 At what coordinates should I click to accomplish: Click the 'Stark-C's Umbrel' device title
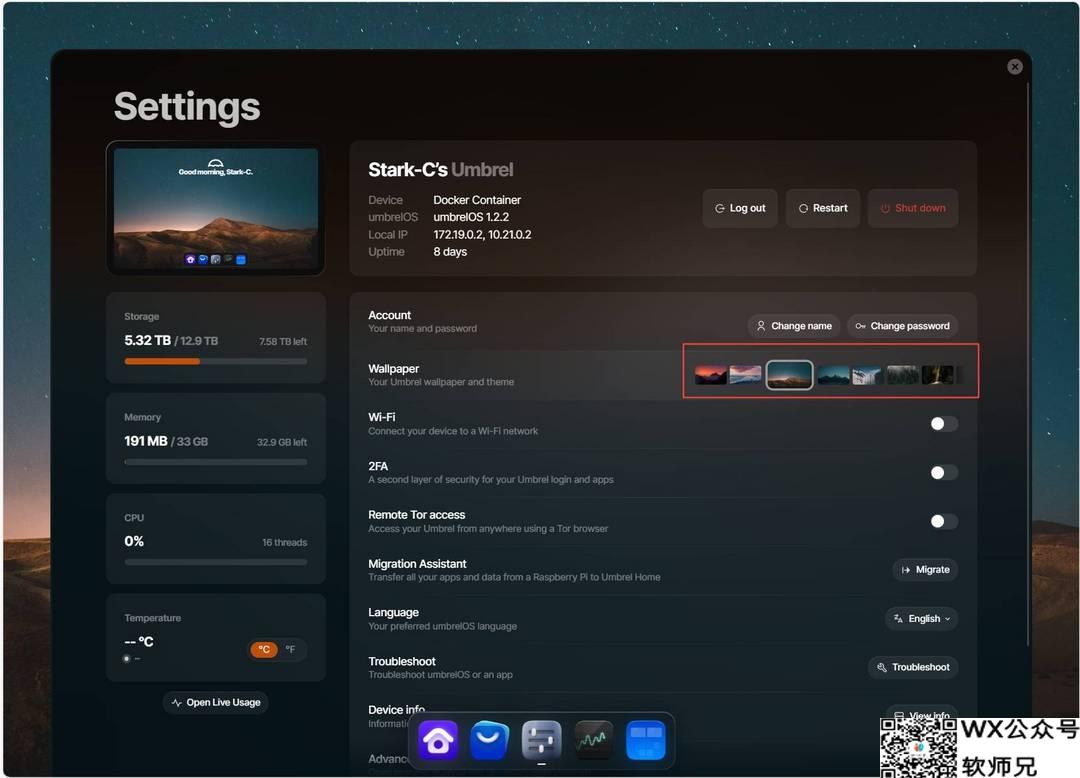click(x=441, y=169)
